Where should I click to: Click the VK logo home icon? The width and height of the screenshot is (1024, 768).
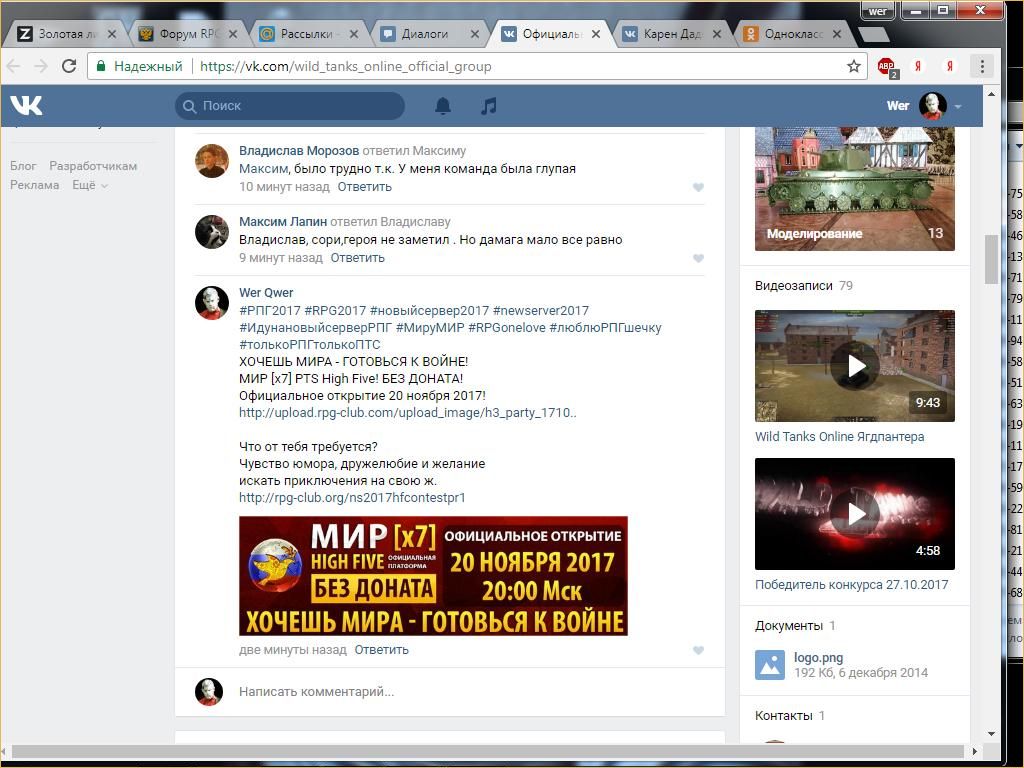point(26,105)
